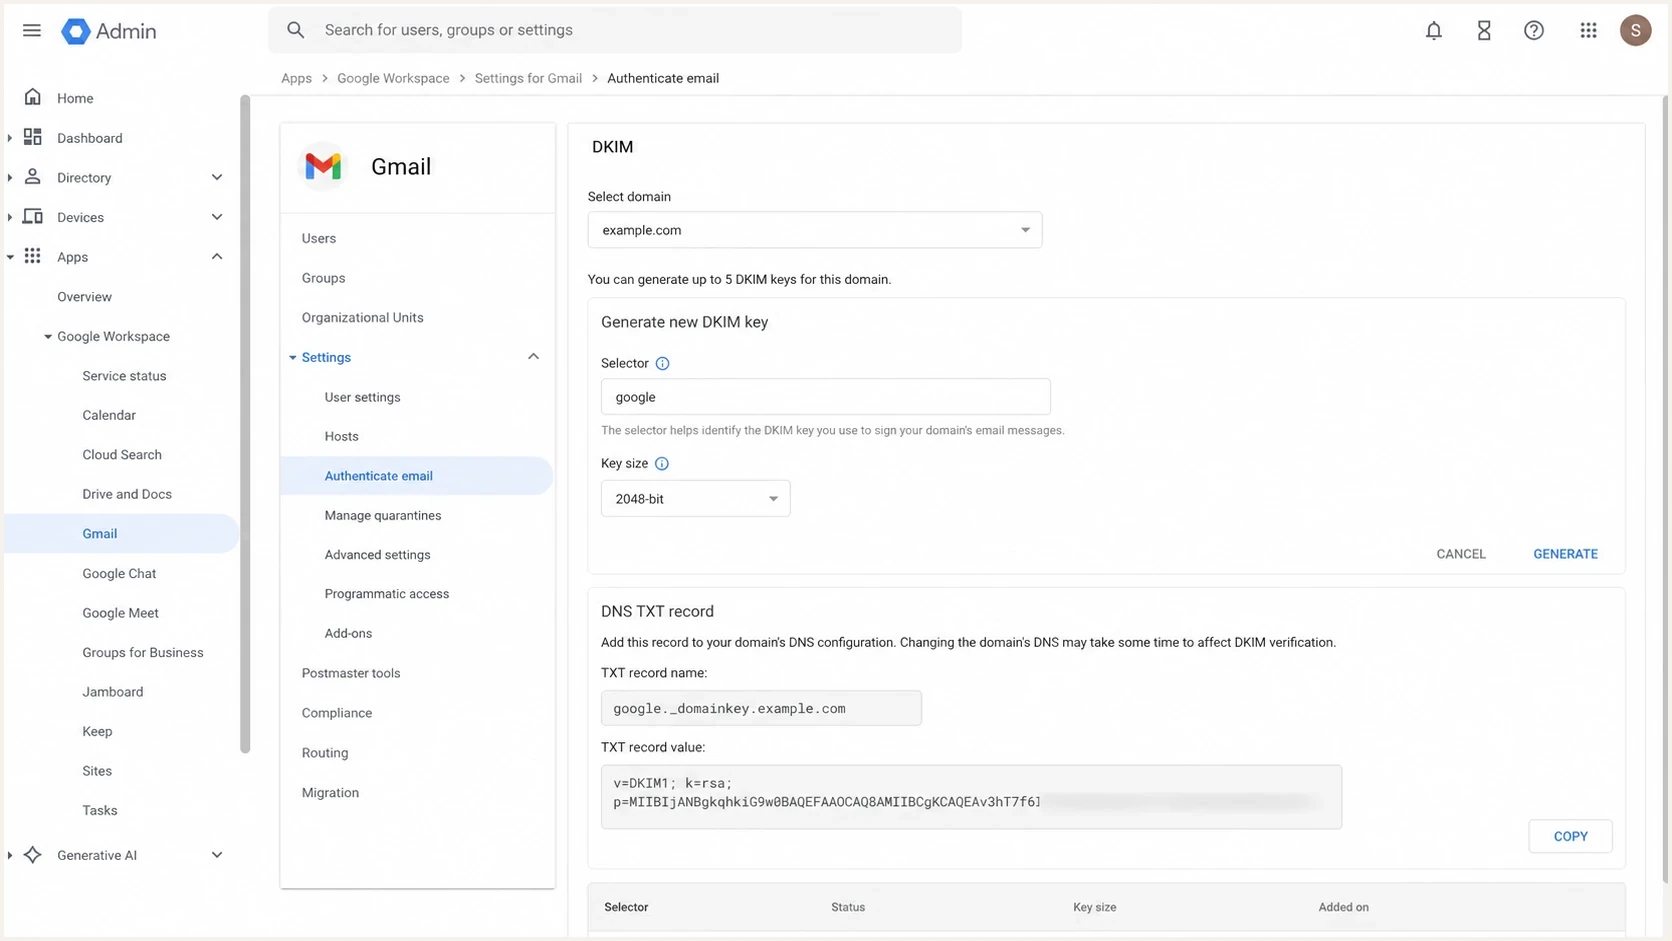
Task: Open User settings
Action: click(x=362, y=397)
